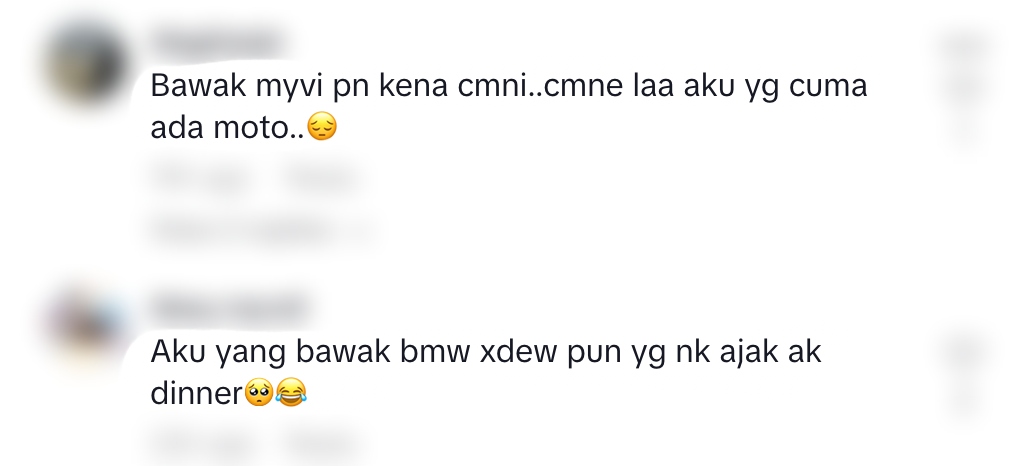1036x466 pixels.
Task: Tap the timestamp under the 'ada moto..' comment
Action: pyautogui.click(x=202, y=177)
